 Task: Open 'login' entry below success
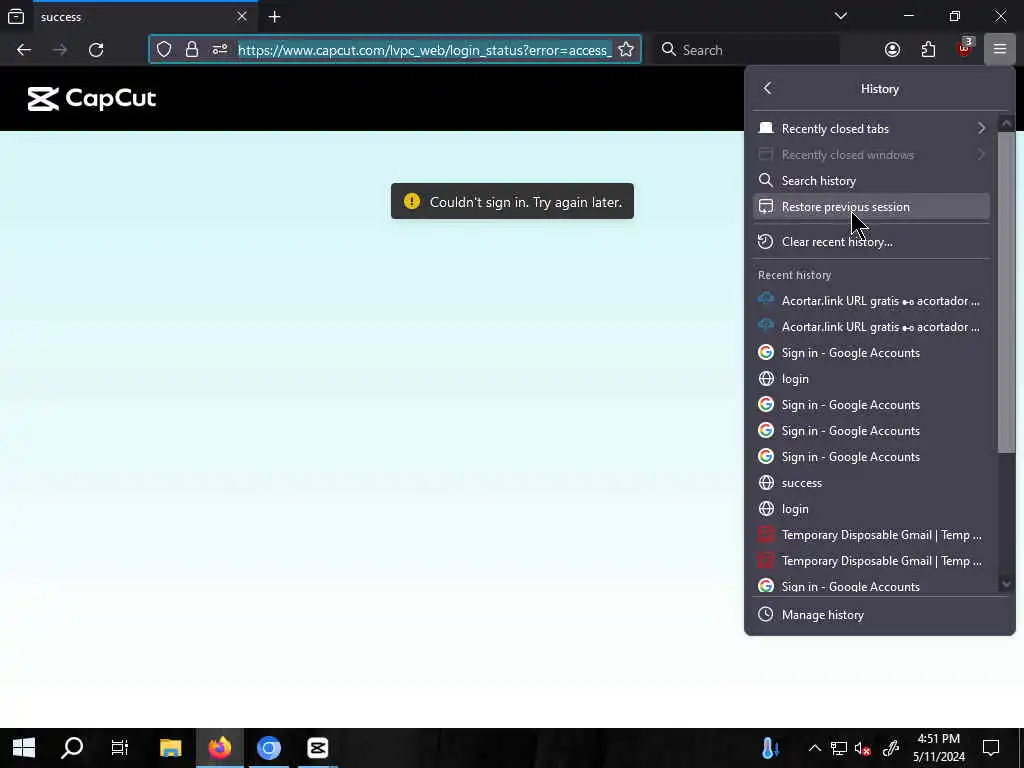871,509
